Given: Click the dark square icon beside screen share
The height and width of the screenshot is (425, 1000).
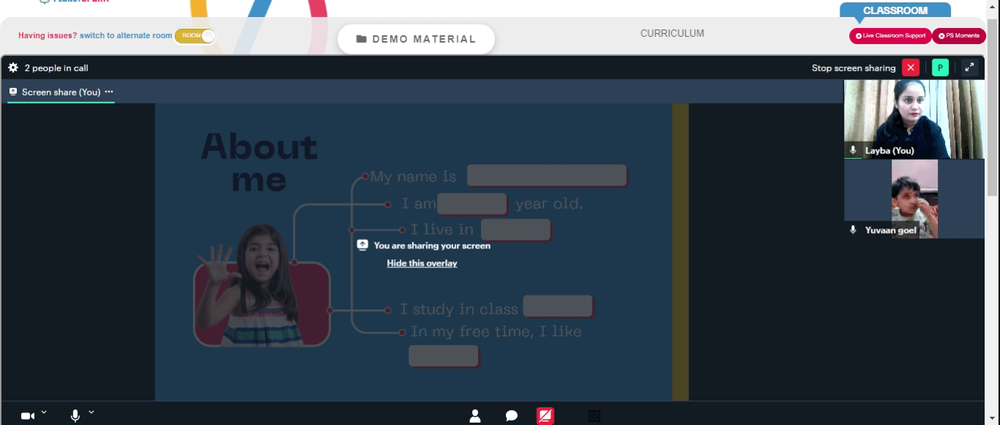Looking at the screenshot, I should 594,416.
